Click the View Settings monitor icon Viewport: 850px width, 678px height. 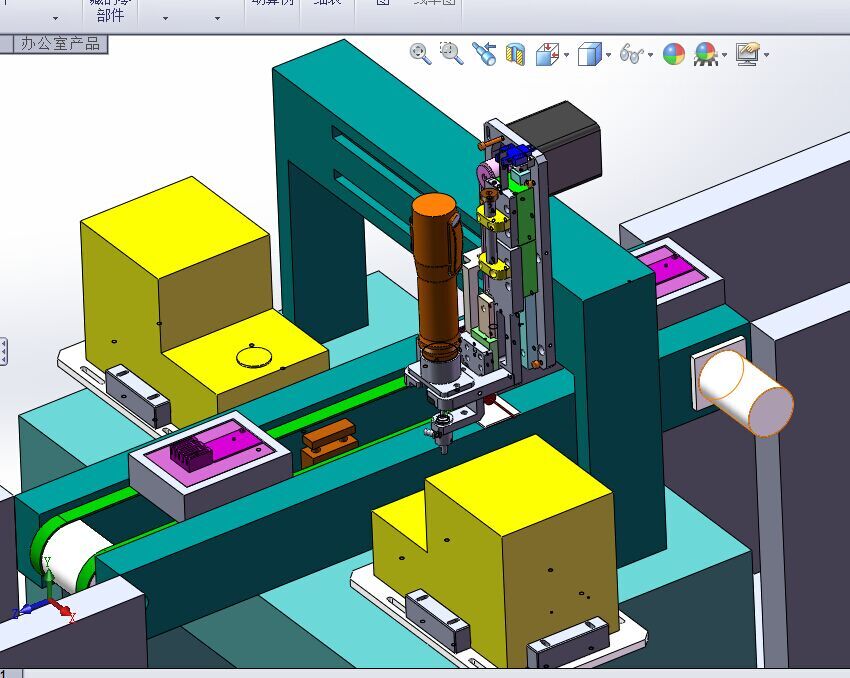click(748, 54)
